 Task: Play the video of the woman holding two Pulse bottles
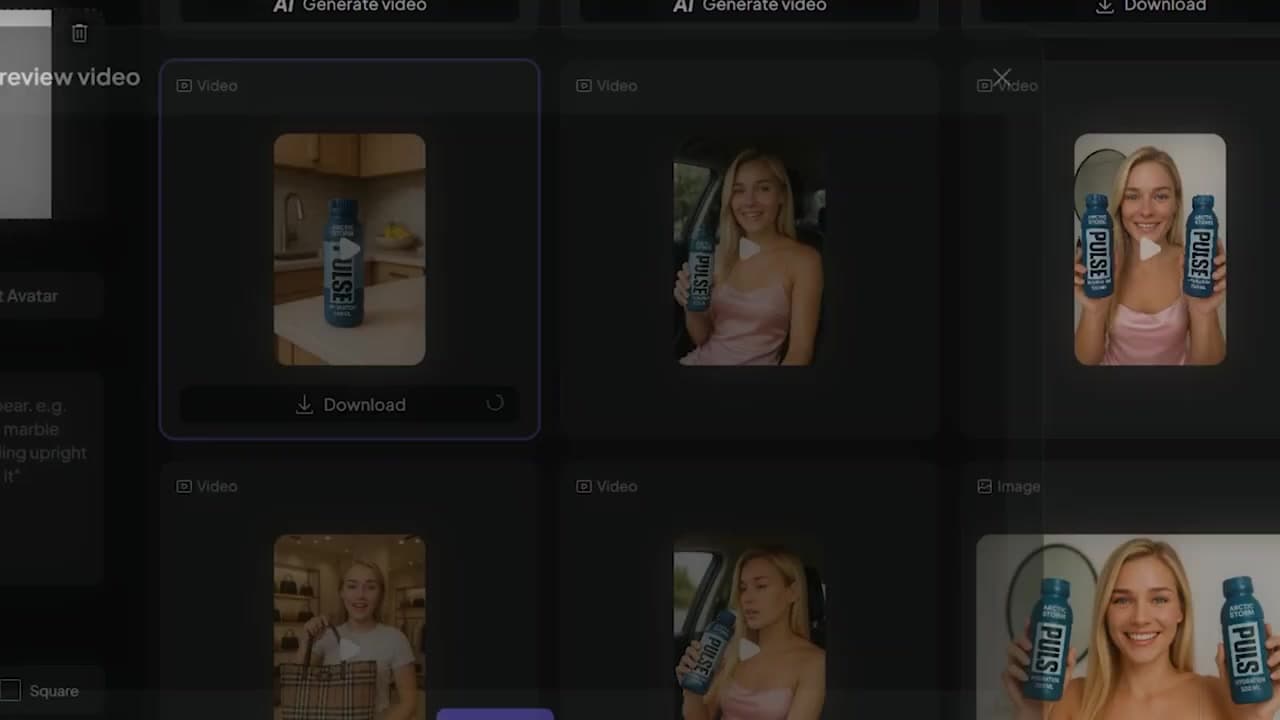point(1150,249)
